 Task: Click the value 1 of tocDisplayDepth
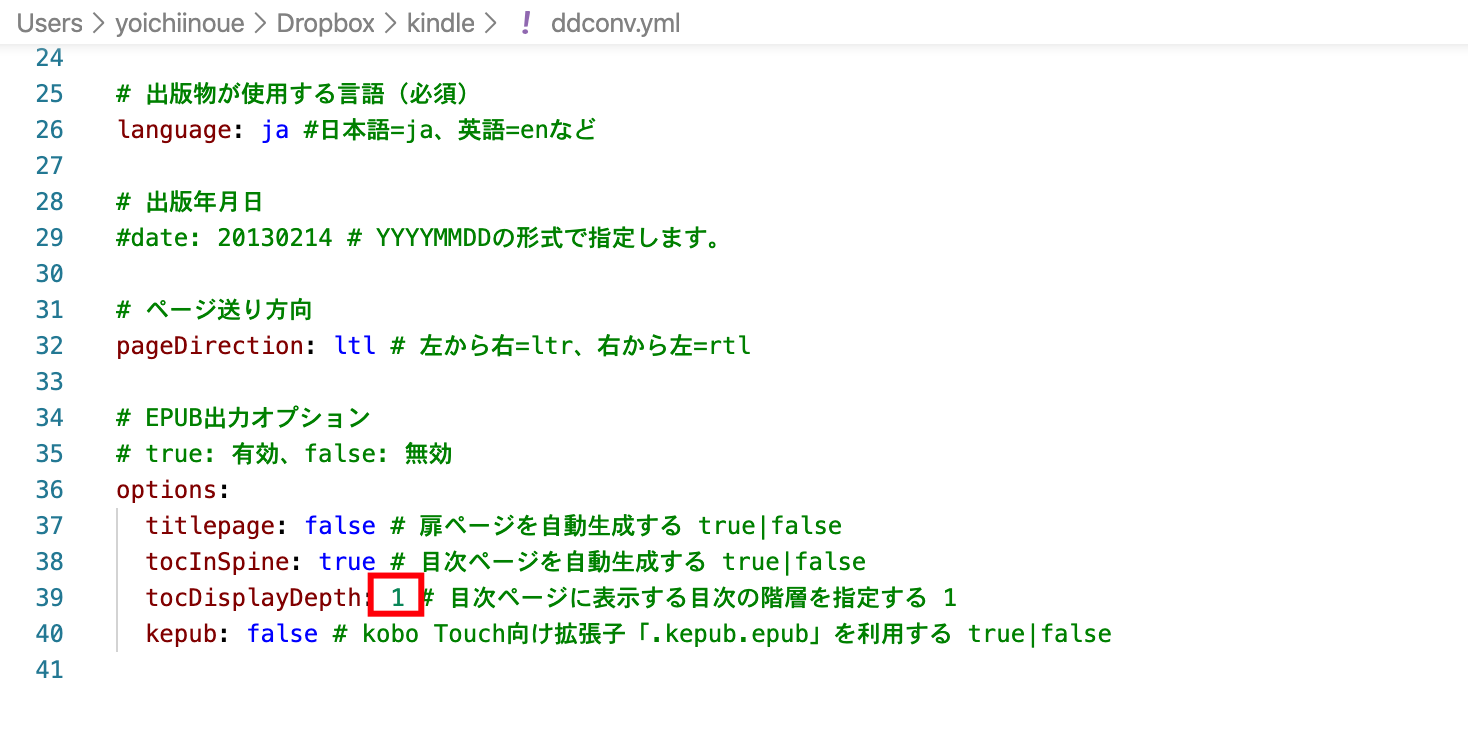397,597
